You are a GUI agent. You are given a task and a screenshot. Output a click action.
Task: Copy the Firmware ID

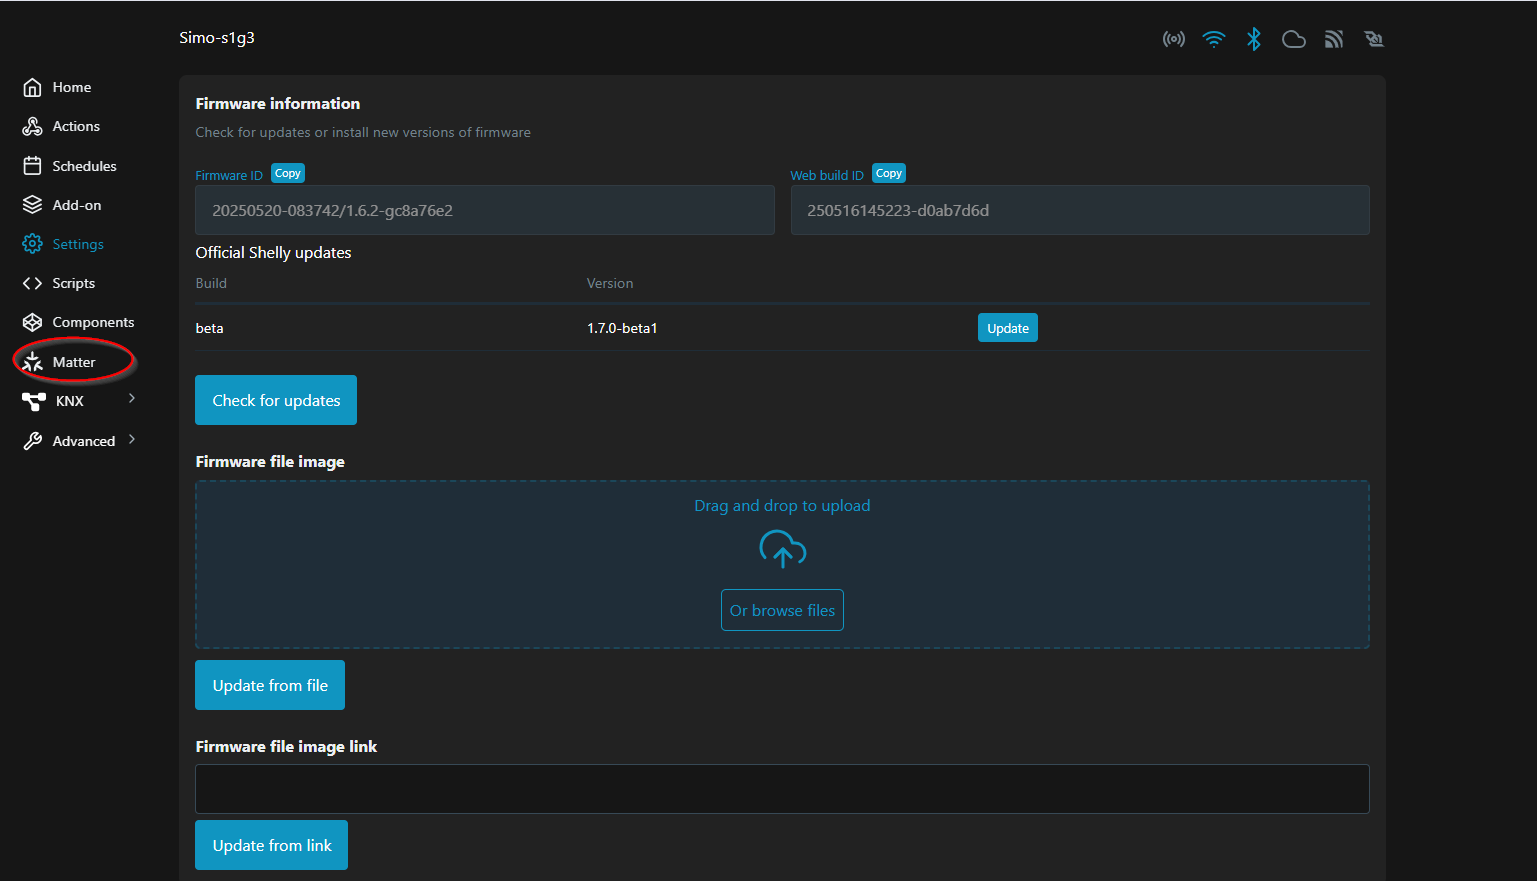287,174
